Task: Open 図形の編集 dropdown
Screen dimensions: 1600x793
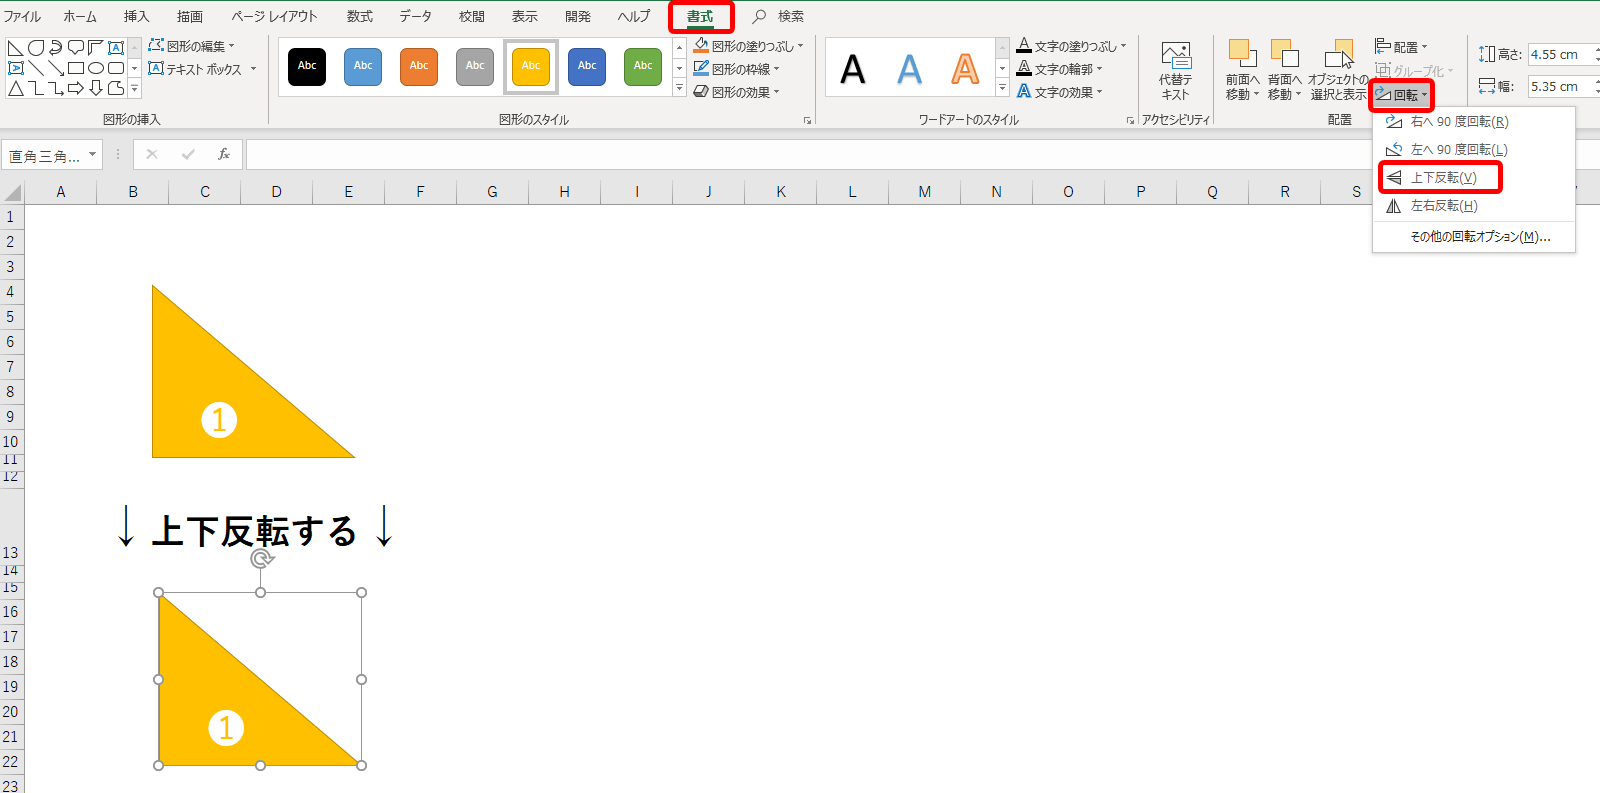Action: 192,46
